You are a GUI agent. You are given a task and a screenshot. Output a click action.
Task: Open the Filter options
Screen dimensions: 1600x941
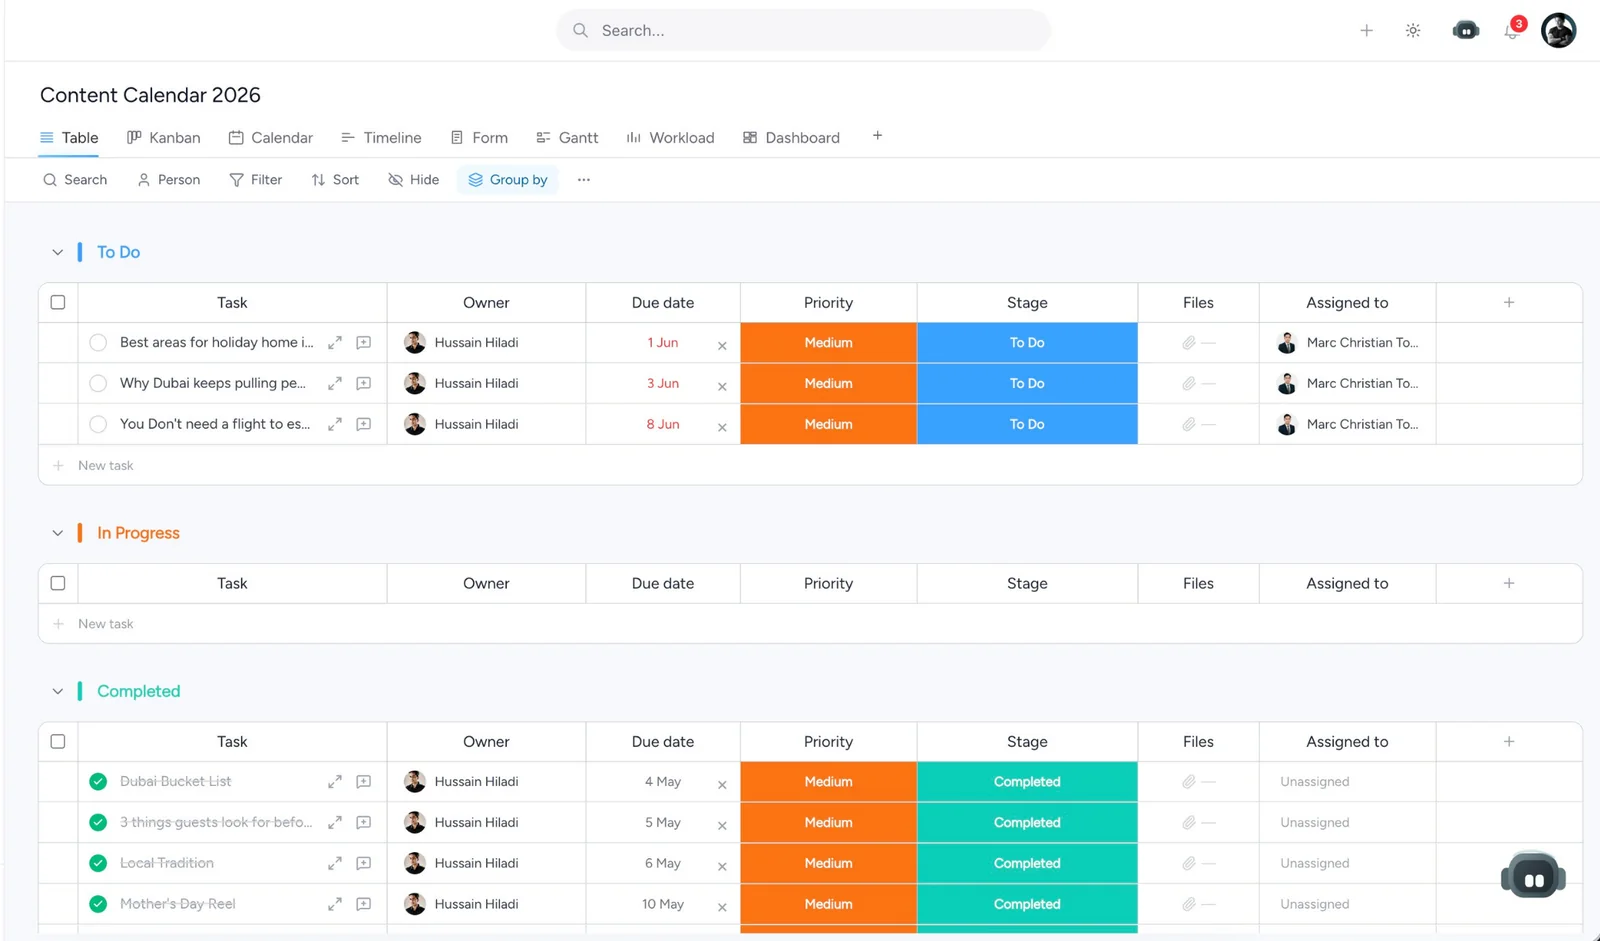[x=256, y=180]
